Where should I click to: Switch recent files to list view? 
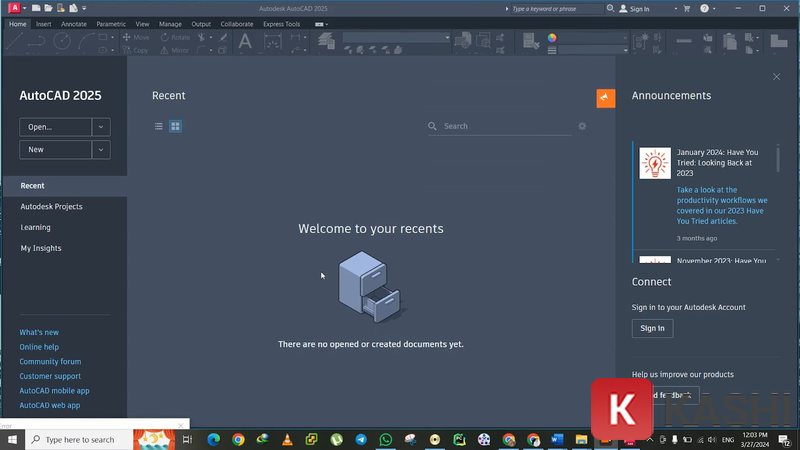click(159, 126)
